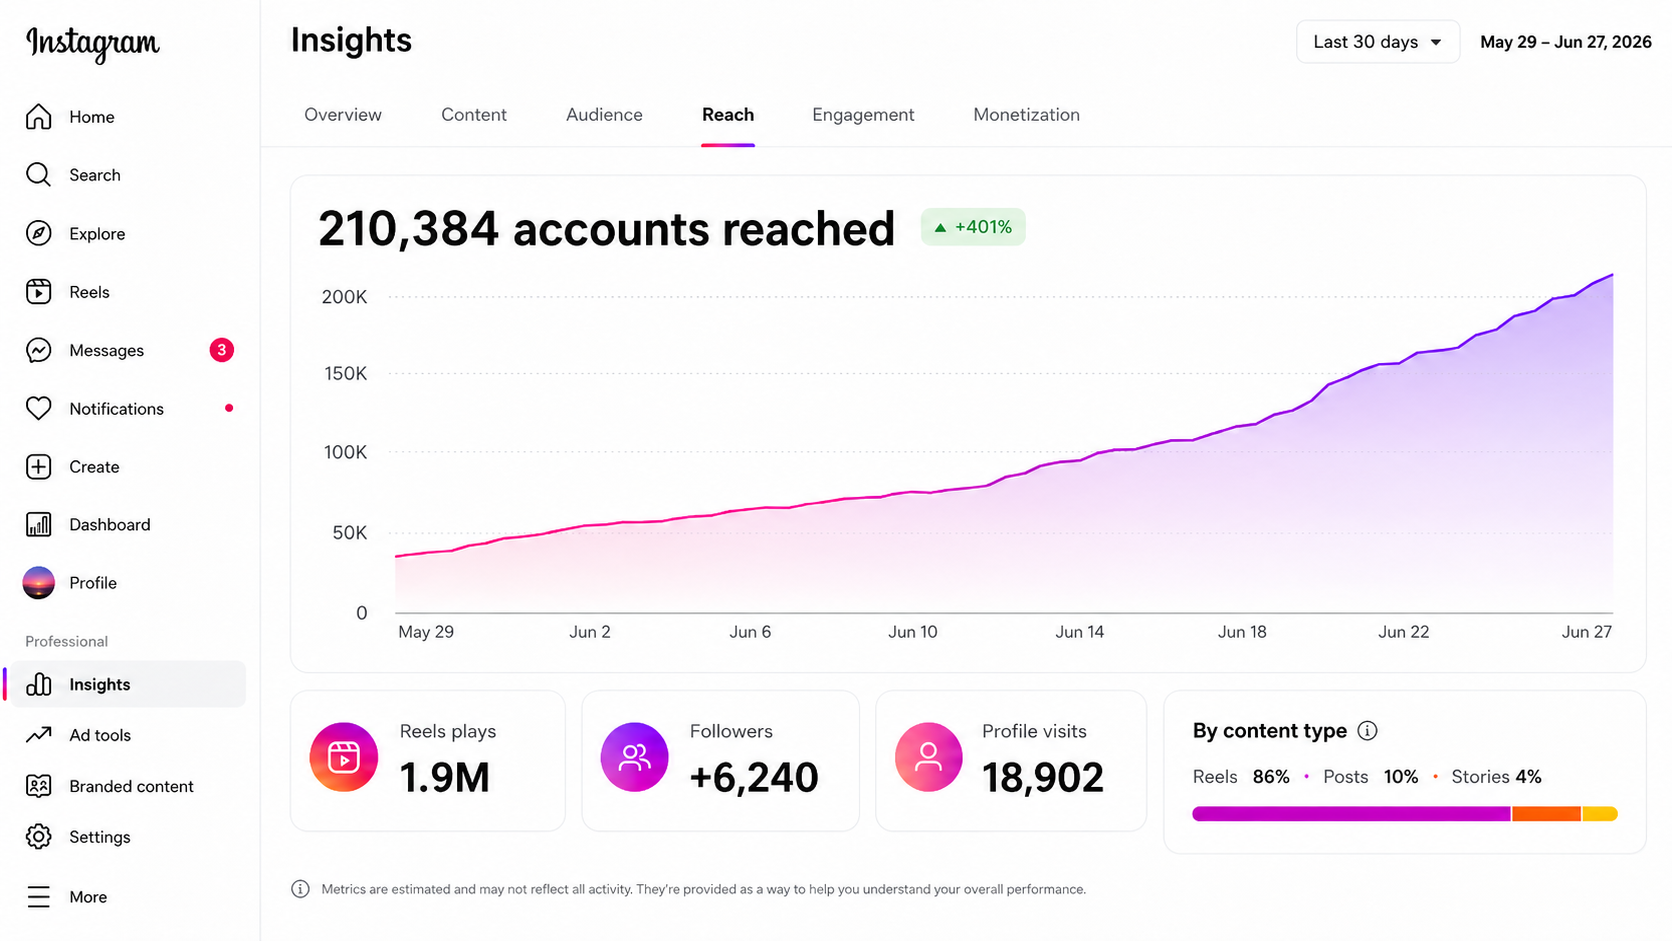Click the Search magnifier icon
The height and width of the screenshot is (941, 1672).
coord(38,175)
